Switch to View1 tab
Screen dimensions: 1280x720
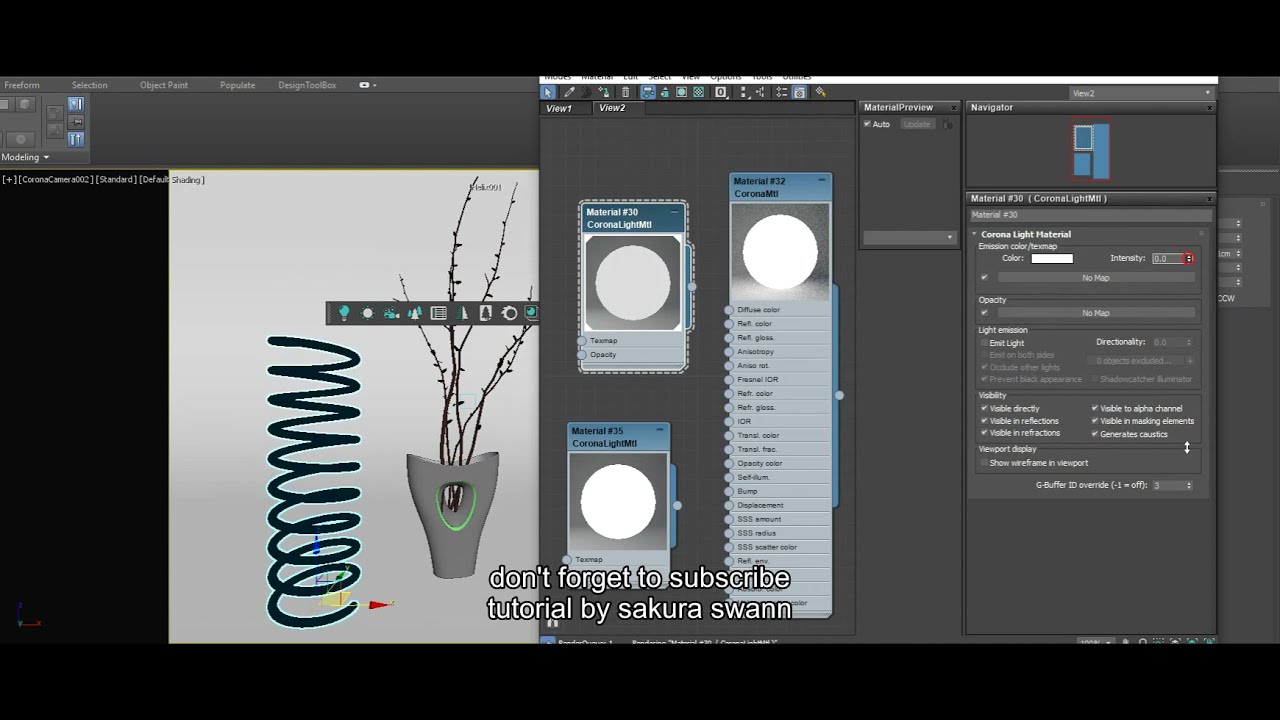pos(559,108)
